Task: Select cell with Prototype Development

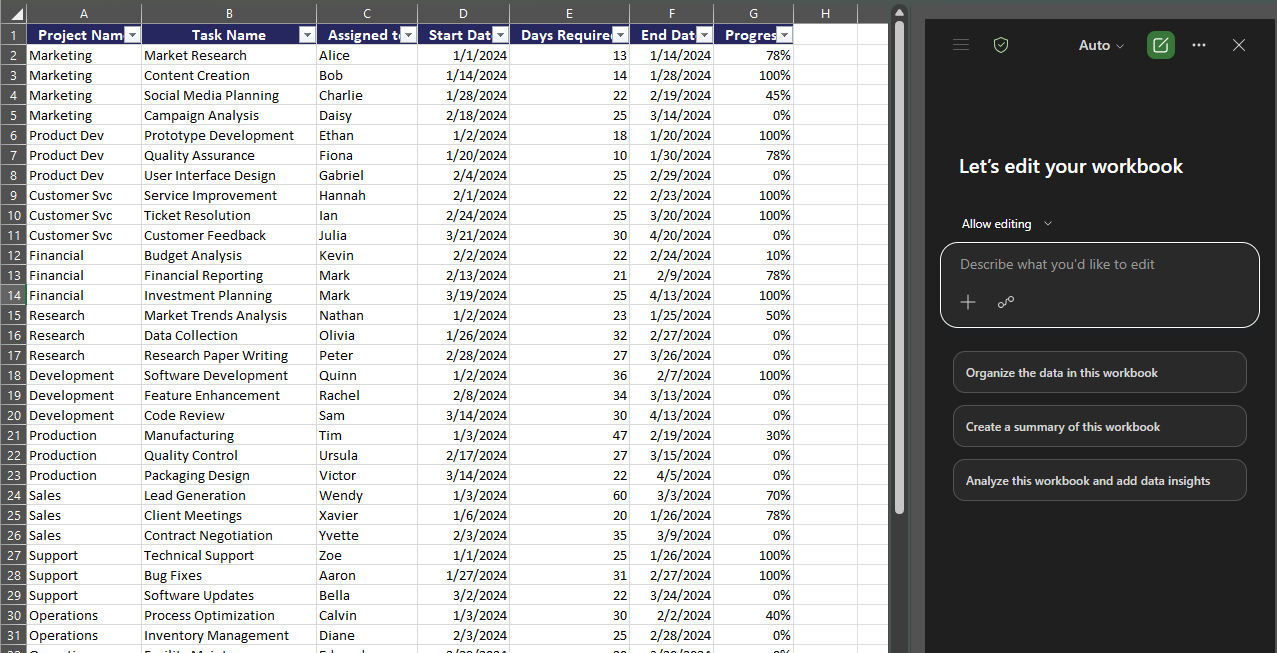Action: click(x=229, y=135)
